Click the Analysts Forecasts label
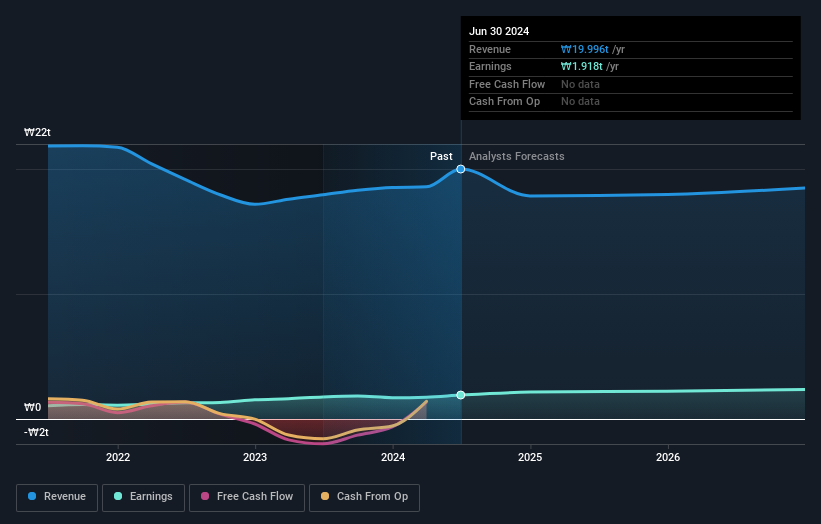821x524 pixels. click(x=516, y=156)
